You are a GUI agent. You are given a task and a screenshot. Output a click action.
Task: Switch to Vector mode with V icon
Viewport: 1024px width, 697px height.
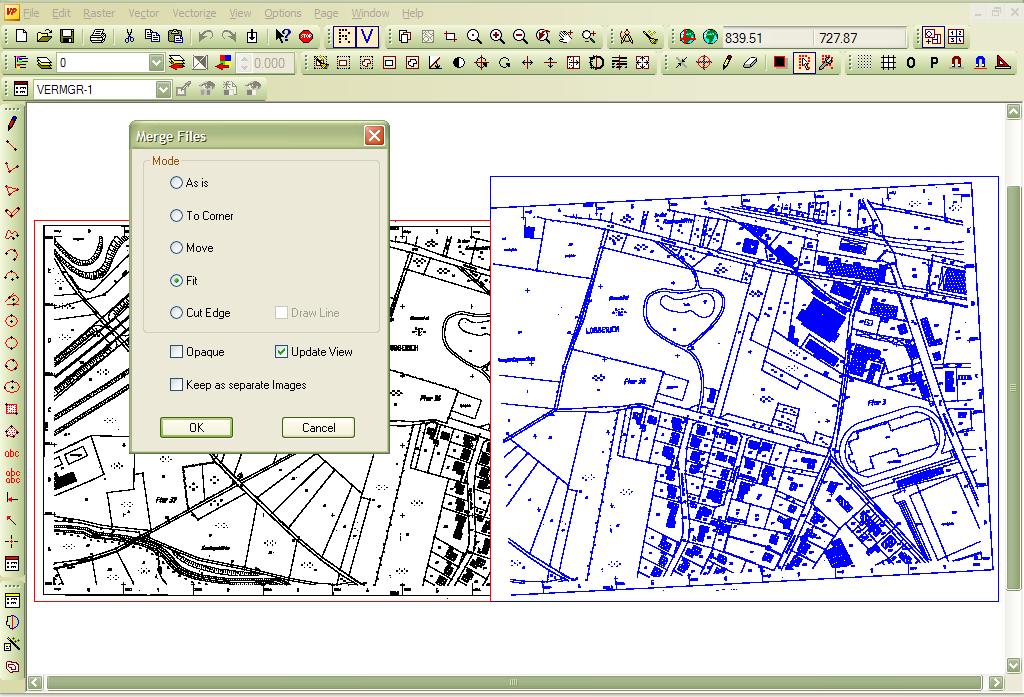click(x=368, y=37)
